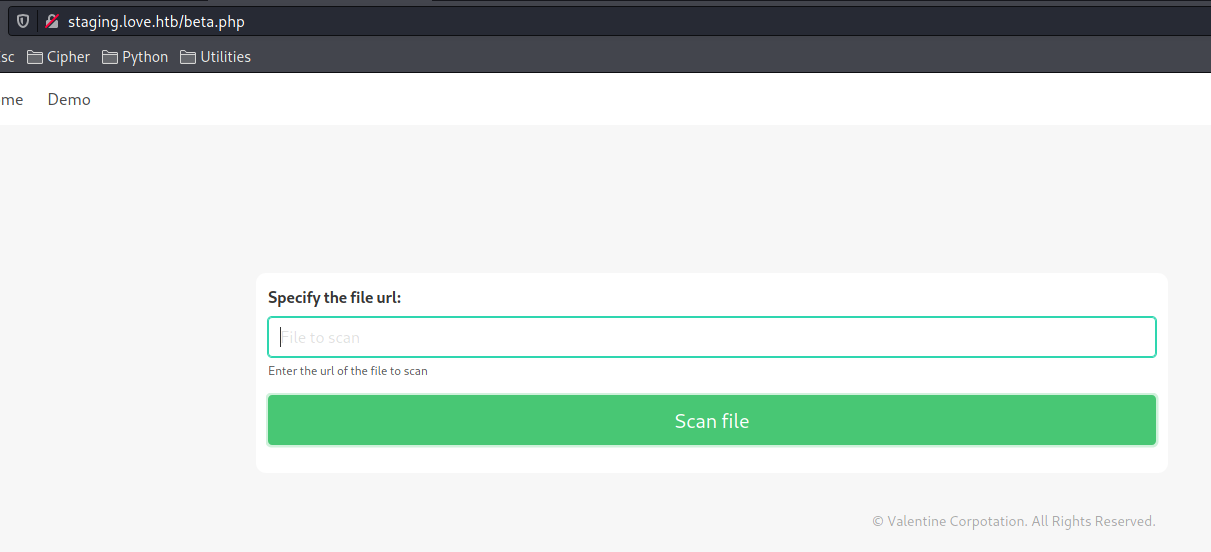The image size is (1211, 552).
Task: Click blank area of white navigation bar
Action: click(600, 100)
